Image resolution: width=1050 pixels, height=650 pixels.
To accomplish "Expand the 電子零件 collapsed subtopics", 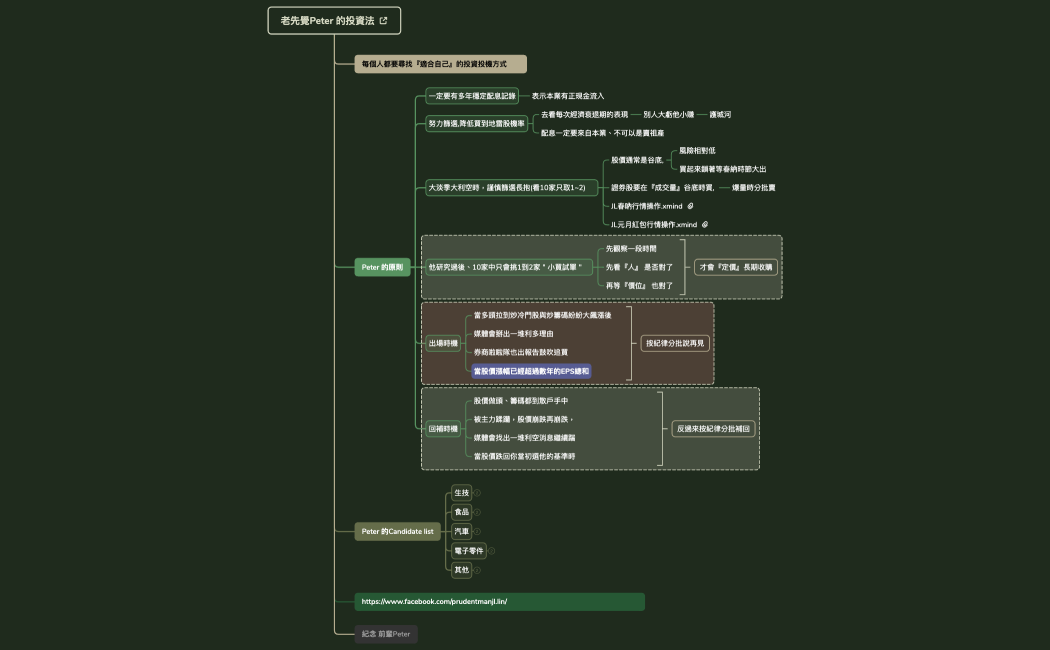I will coord(491,551).
